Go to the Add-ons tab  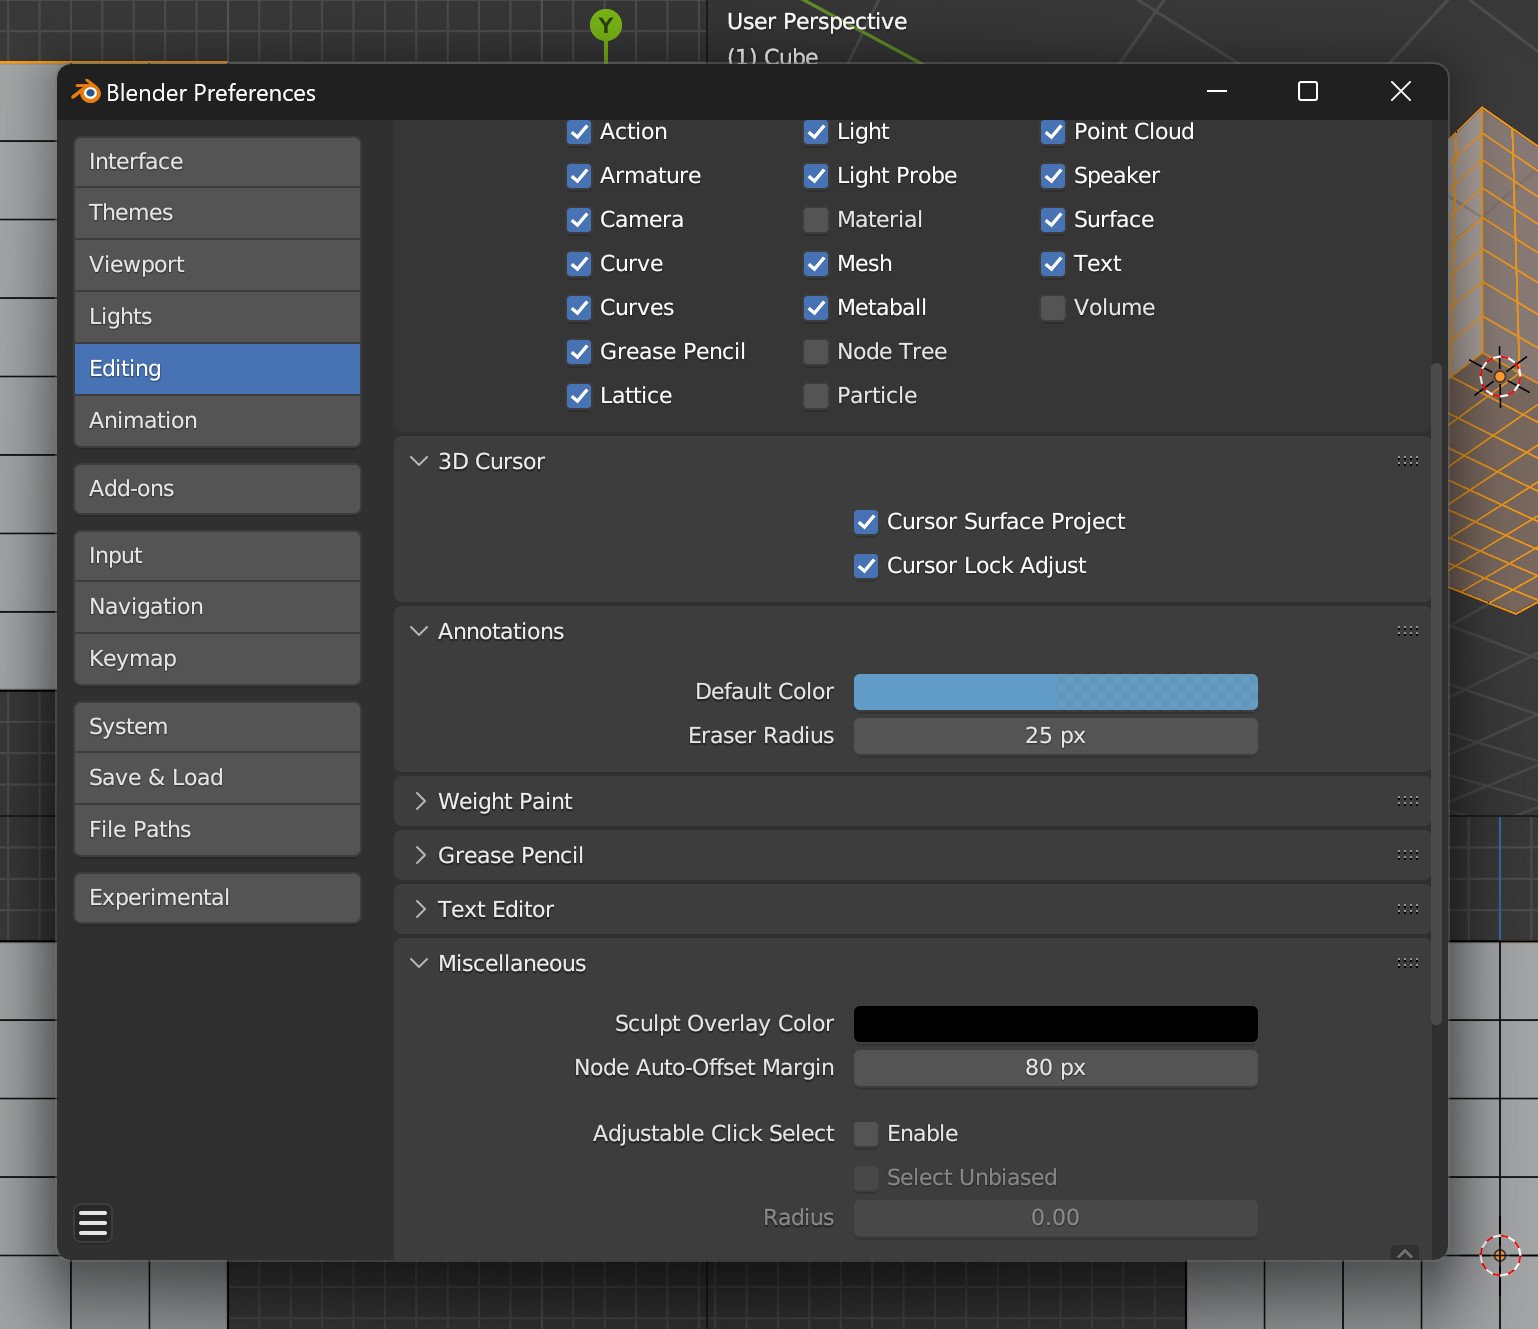pos(217,489)
